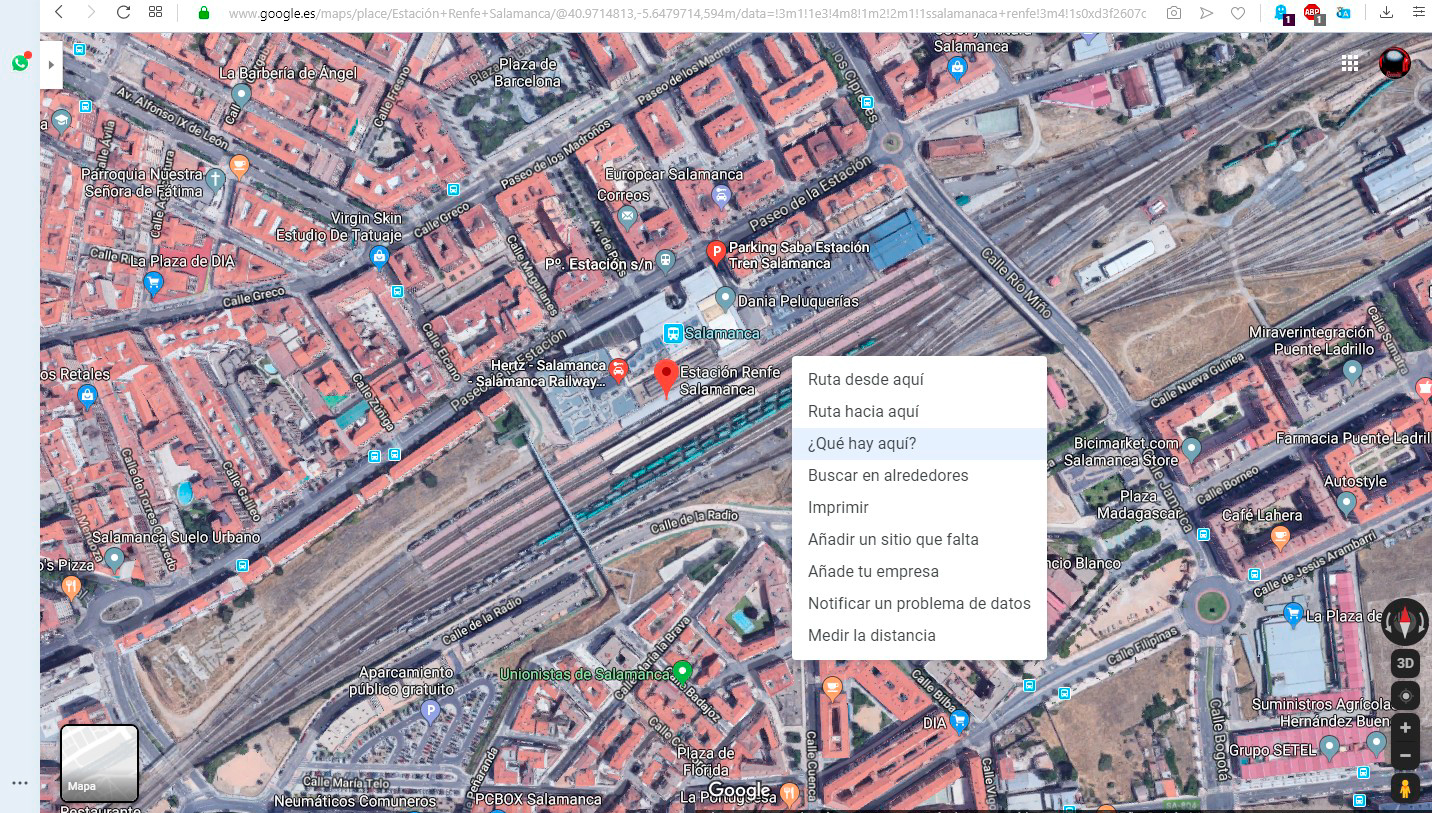
Task: Click the Salamanca train station icon
Action: (x=674, y=333)
